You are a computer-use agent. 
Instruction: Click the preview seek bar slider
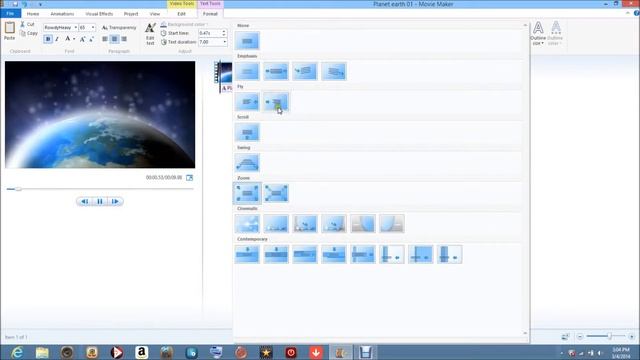click(x=18, y=189)
